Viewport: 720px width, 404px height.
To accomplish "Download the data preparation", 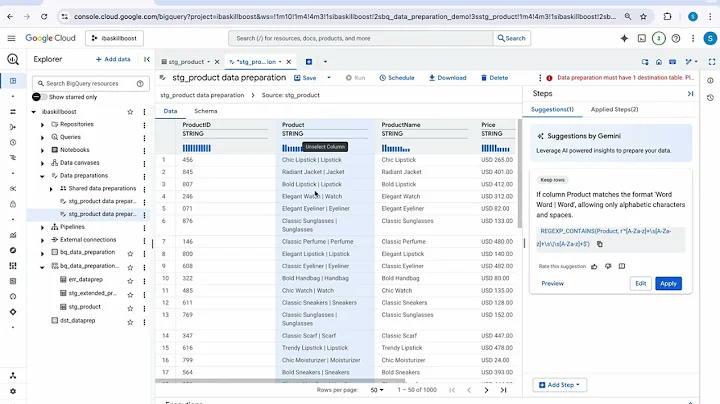I will 448,78.
